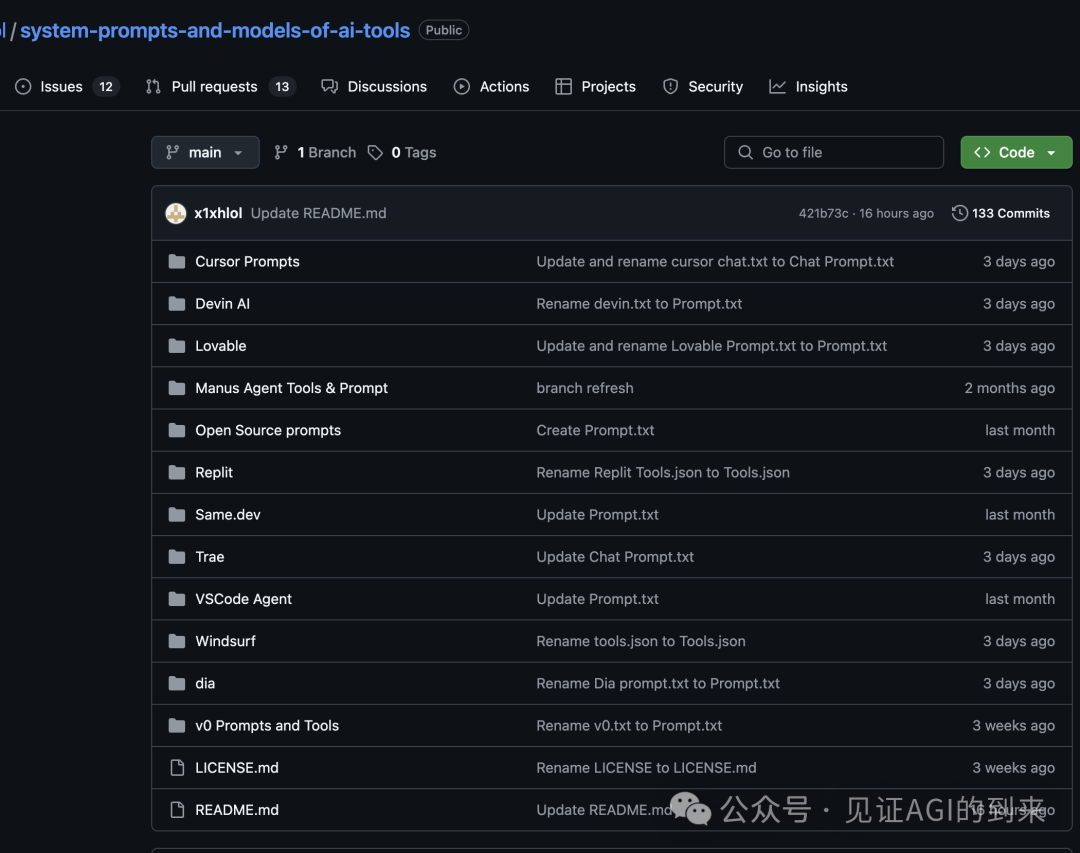
Task: Open the Security tab
Action: pyautogui.click(x=714, y=87)
